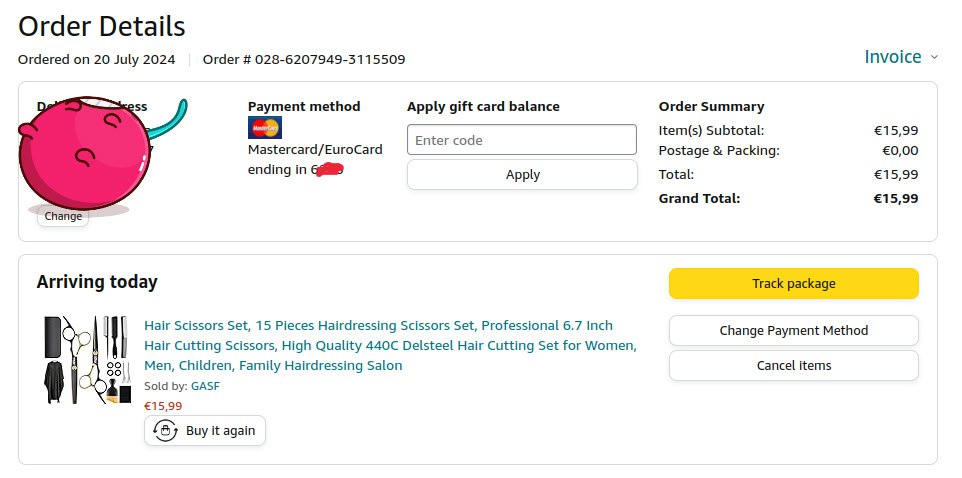Choose Cancel items

point(793,365)
